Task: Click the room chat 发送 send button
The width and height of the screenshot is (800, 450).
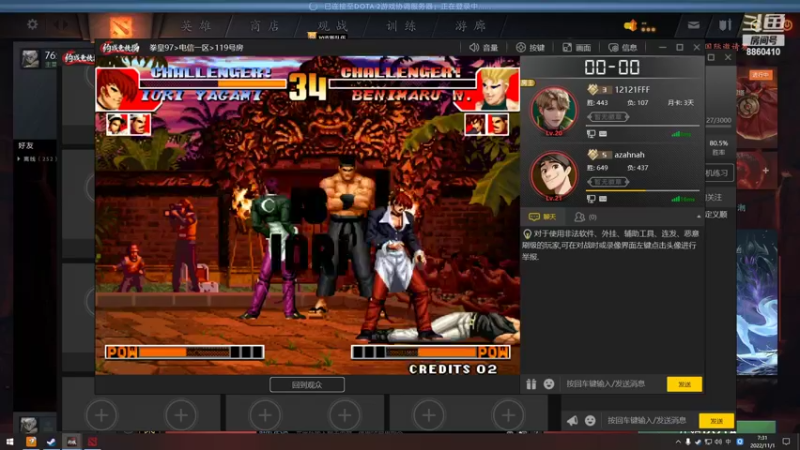Action: point(684,384)
